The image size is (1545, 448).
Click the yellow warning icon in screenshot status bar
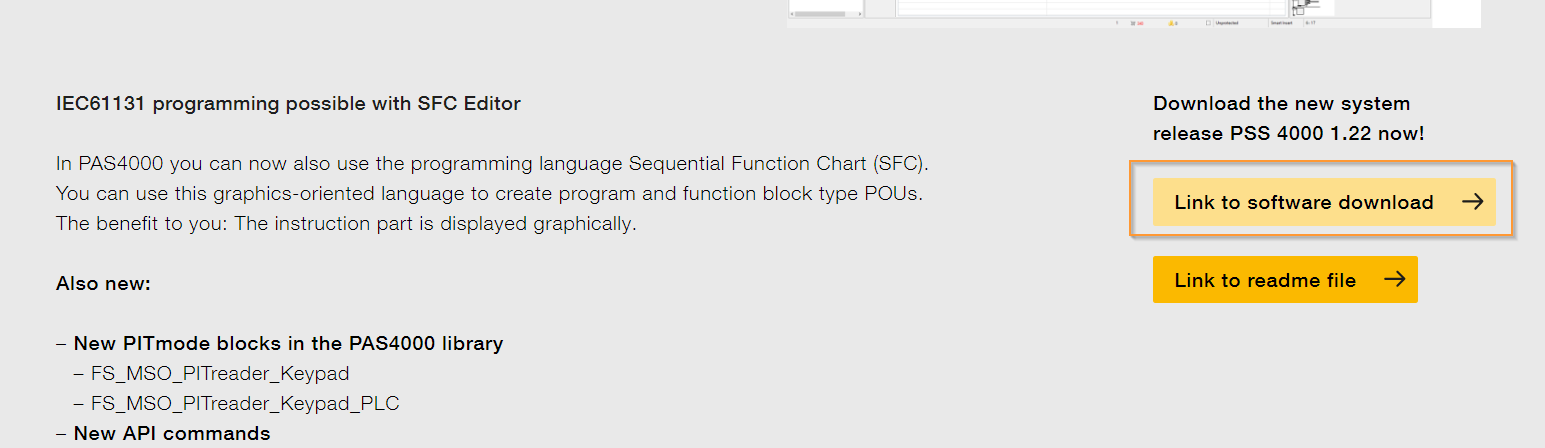click(x=1171, y=23)
